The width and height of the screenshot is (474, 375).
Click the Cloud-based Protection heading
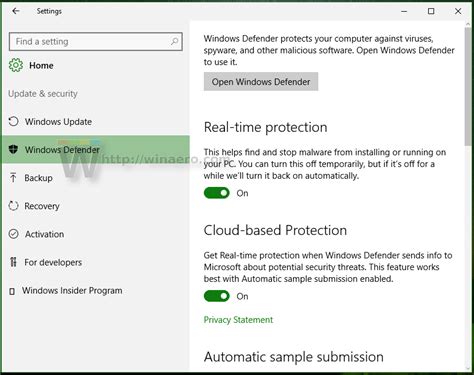275,230
